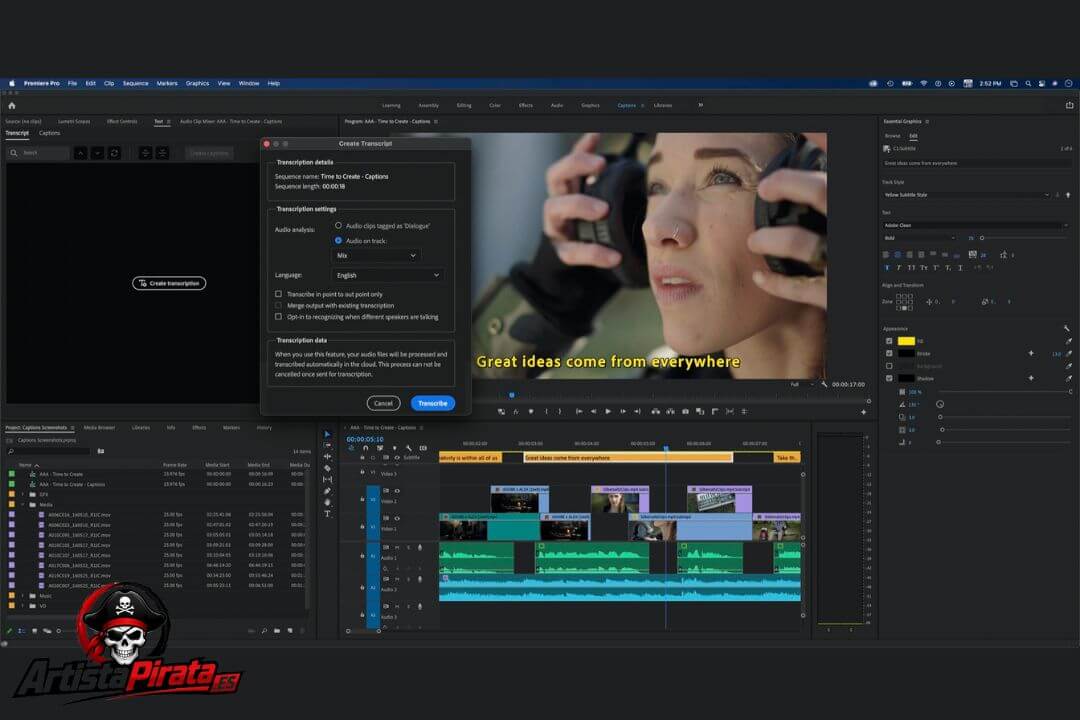Viewport: 1080px width, 720px height.
Task: Play the program monitor
Action: (x=608, y=411)
